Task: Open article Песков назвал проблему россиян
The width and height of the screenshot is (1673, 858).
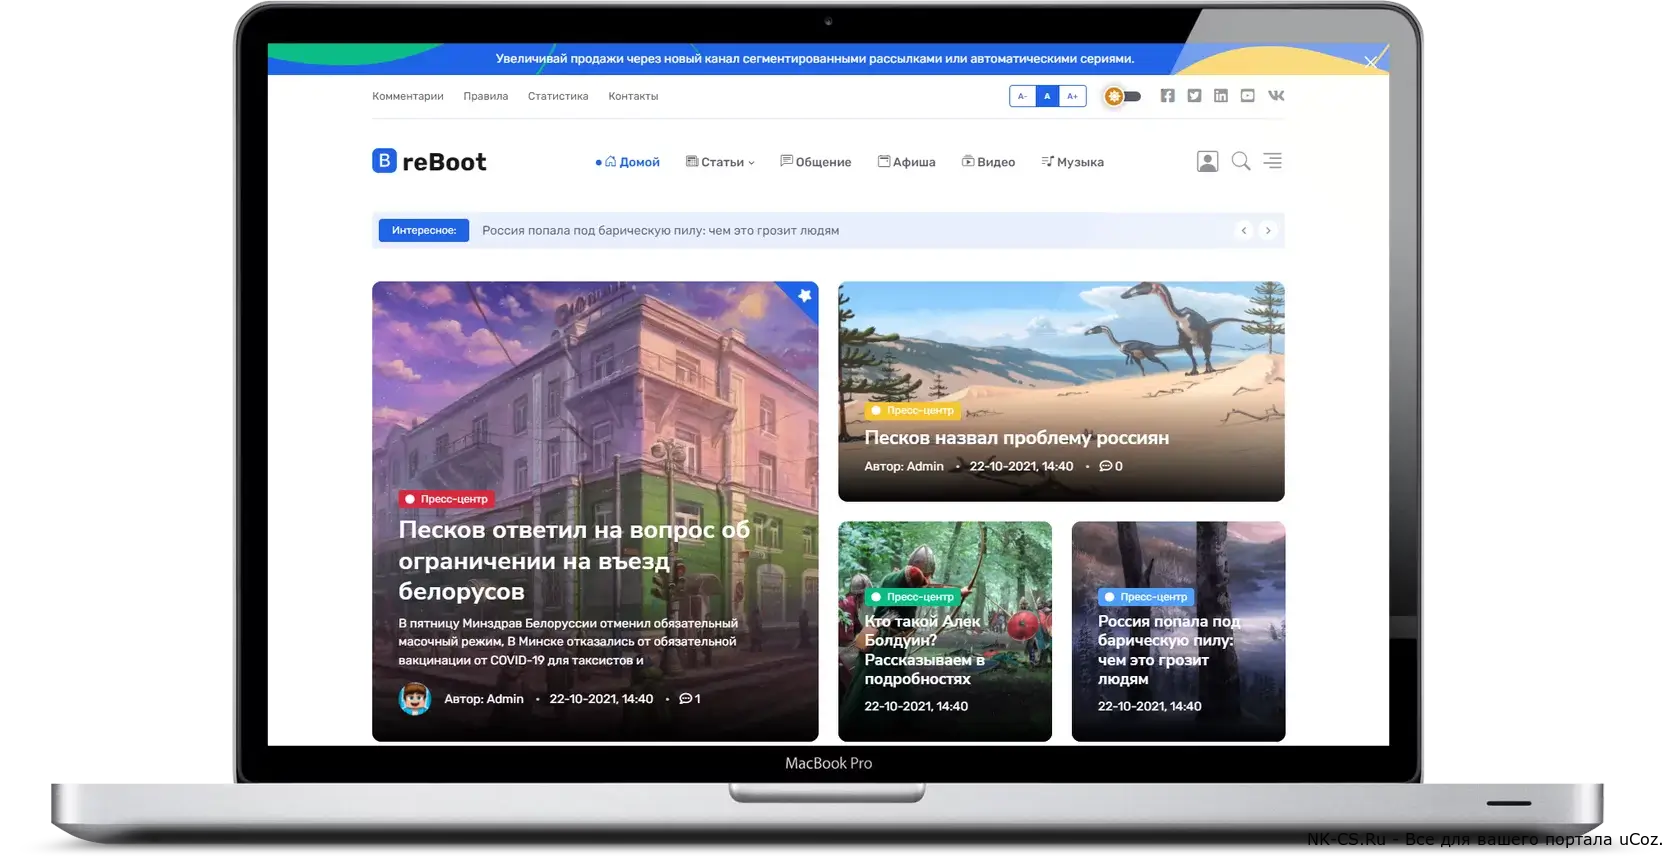Action: [x=1016, y=438]
